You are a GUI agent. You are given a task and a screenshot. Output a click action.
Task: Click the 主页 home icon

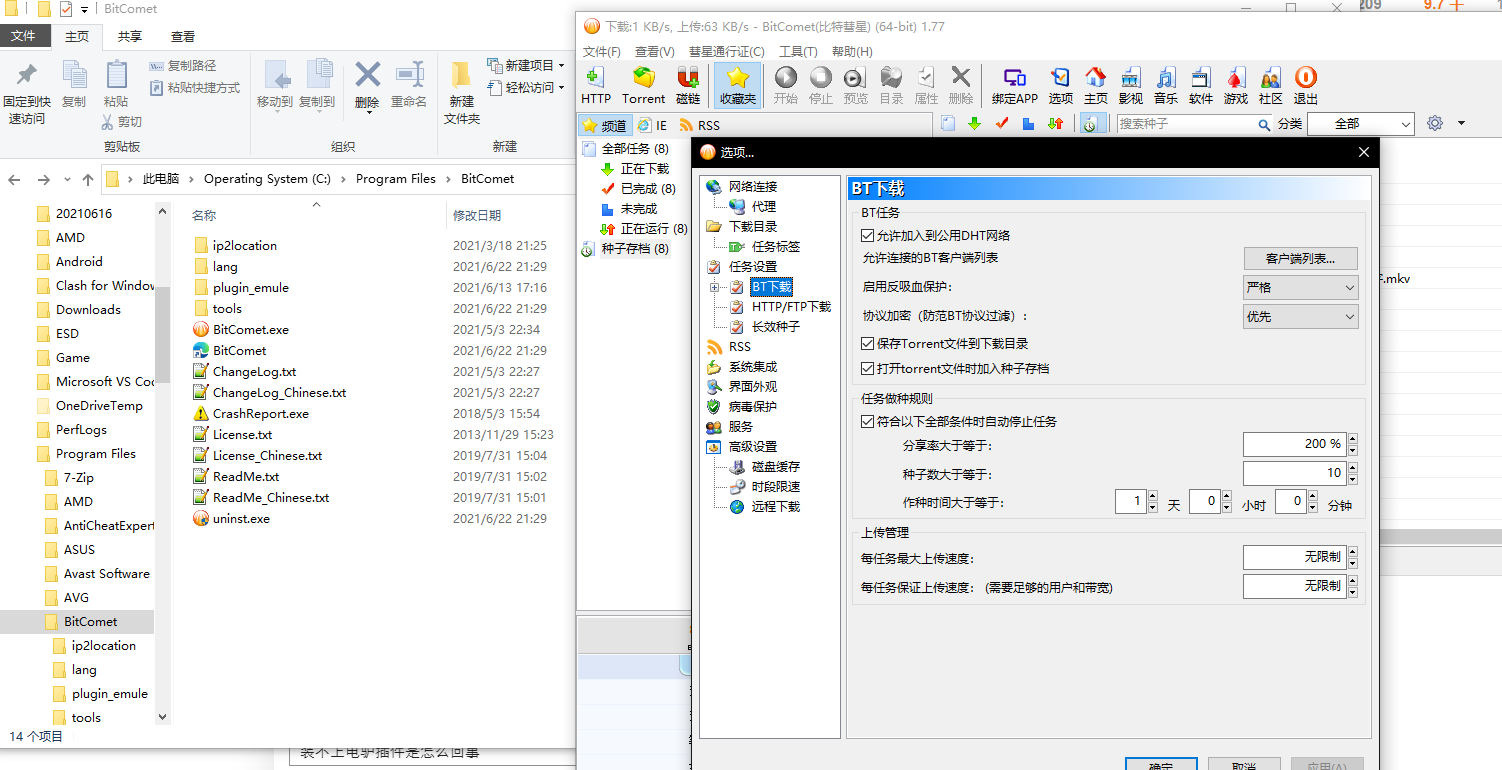(1096, 86)
